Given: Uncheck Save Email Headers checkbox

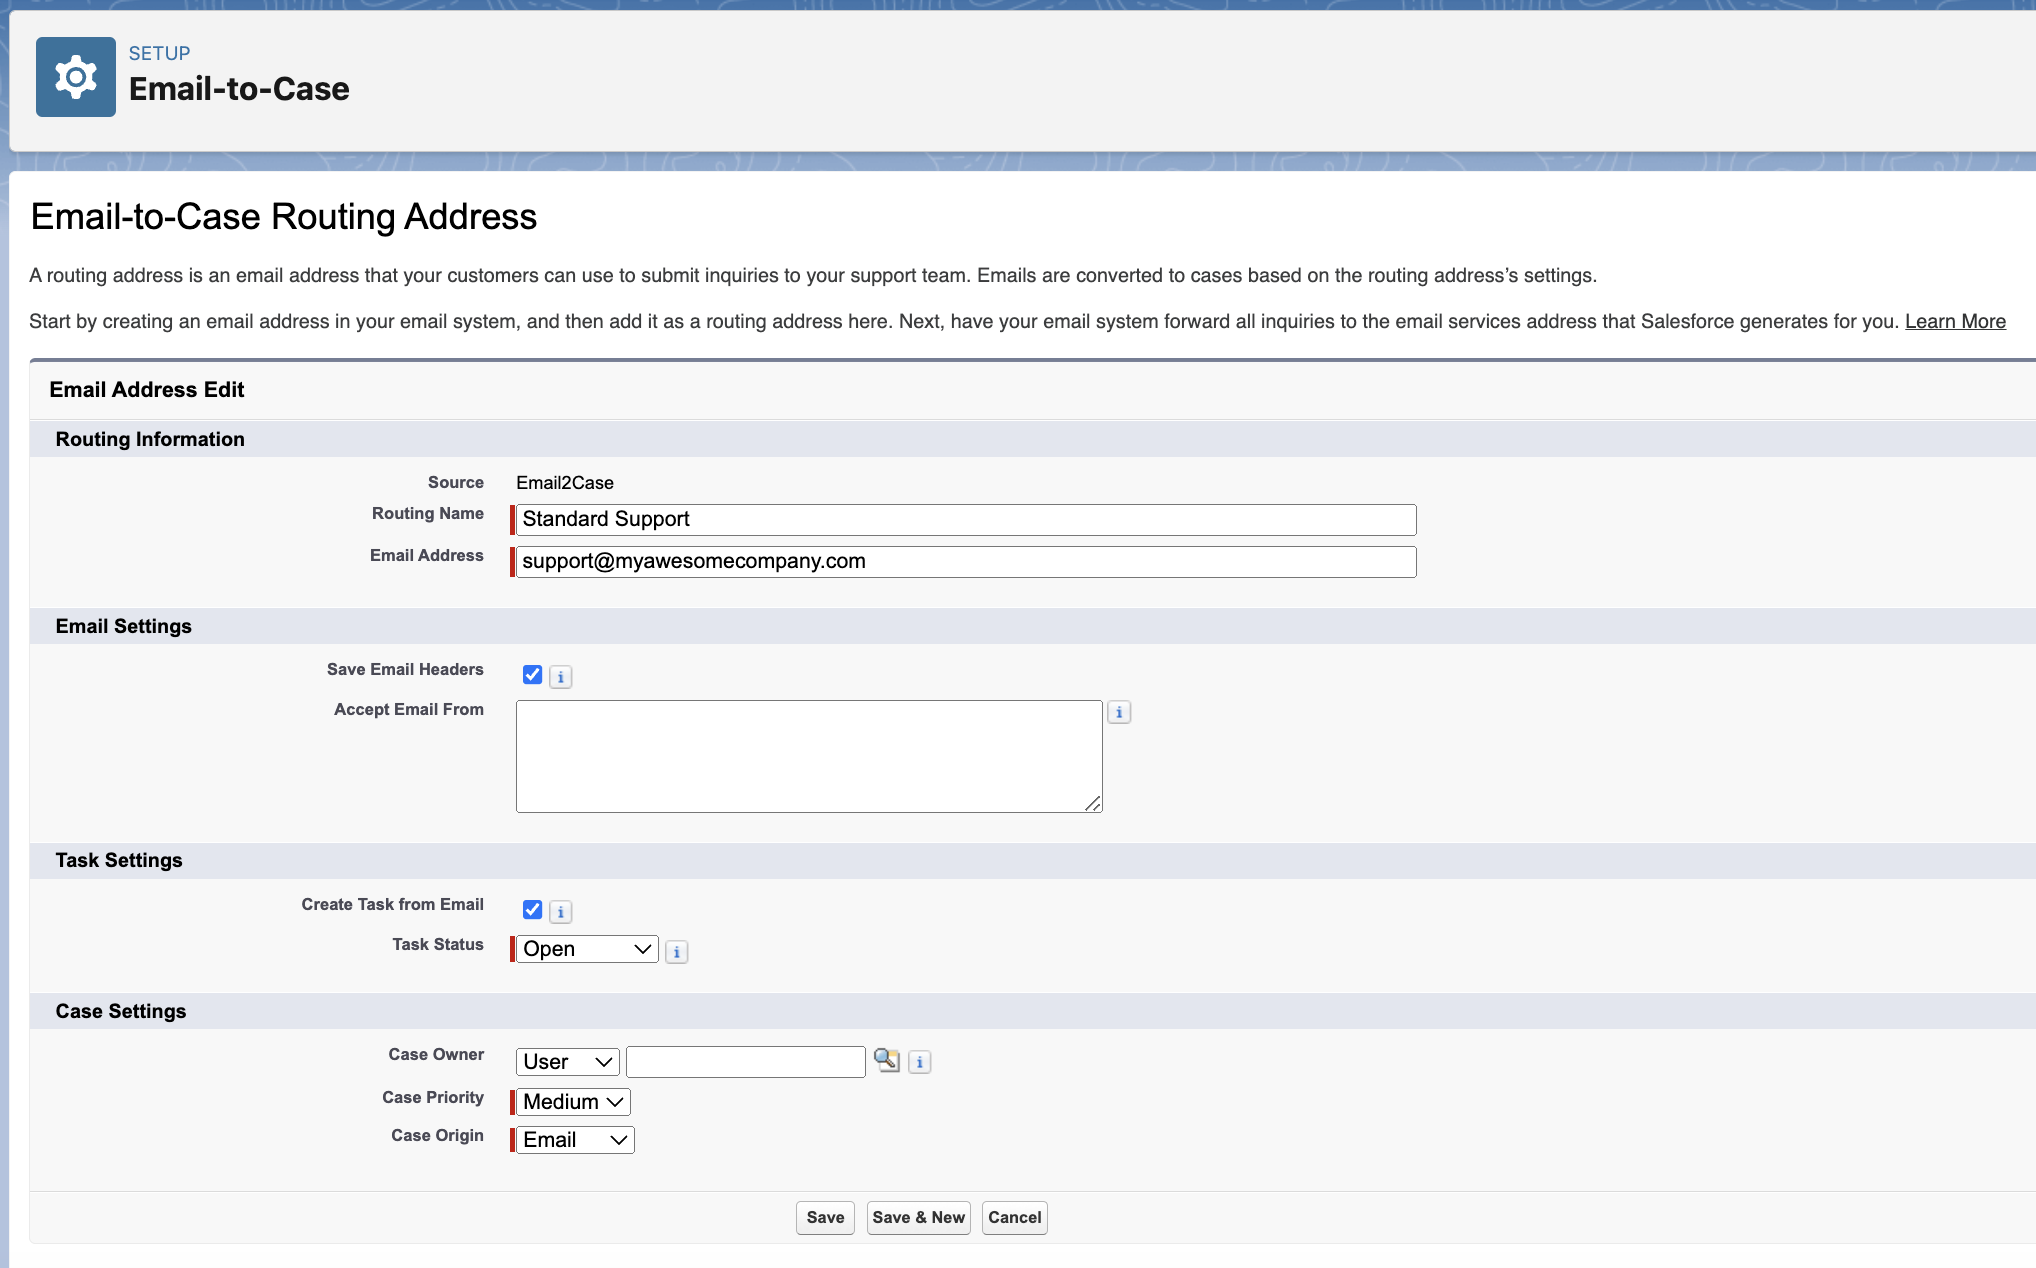Looking at the screenshot, I should 532,675.
